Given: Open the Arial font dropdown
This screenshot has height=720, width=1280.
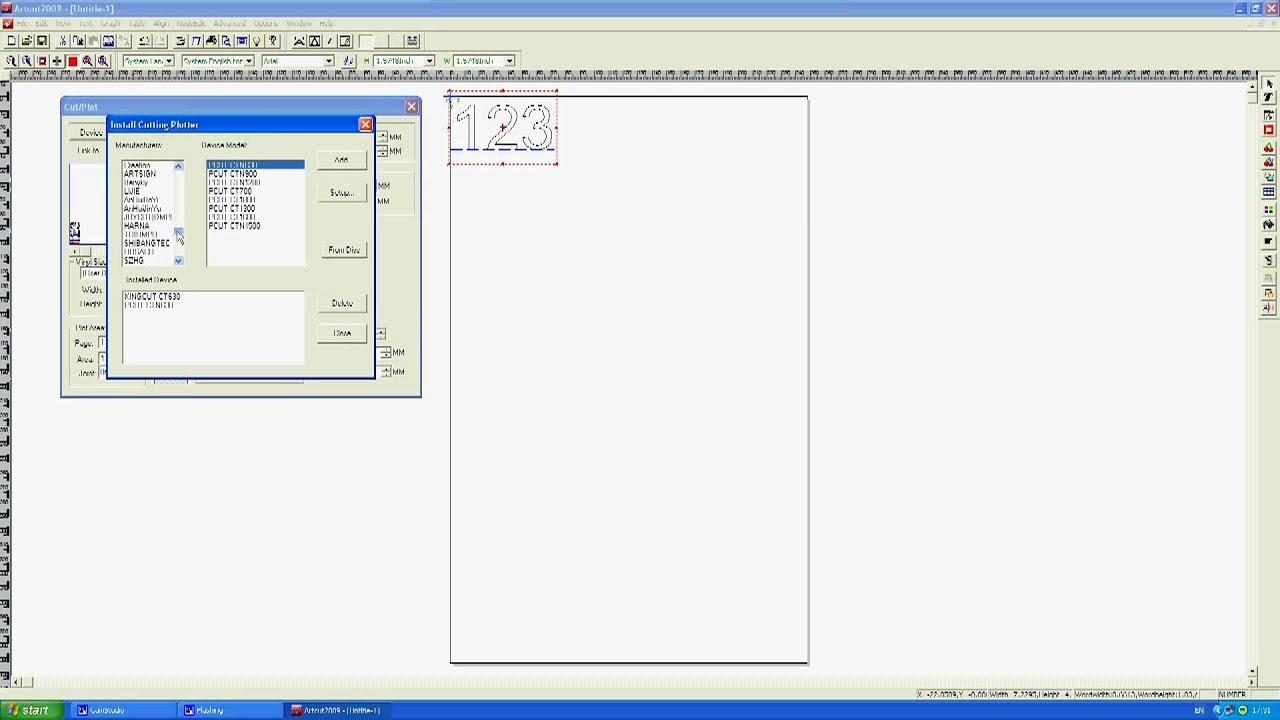Looking at the screenshot, I should [328, 61].
